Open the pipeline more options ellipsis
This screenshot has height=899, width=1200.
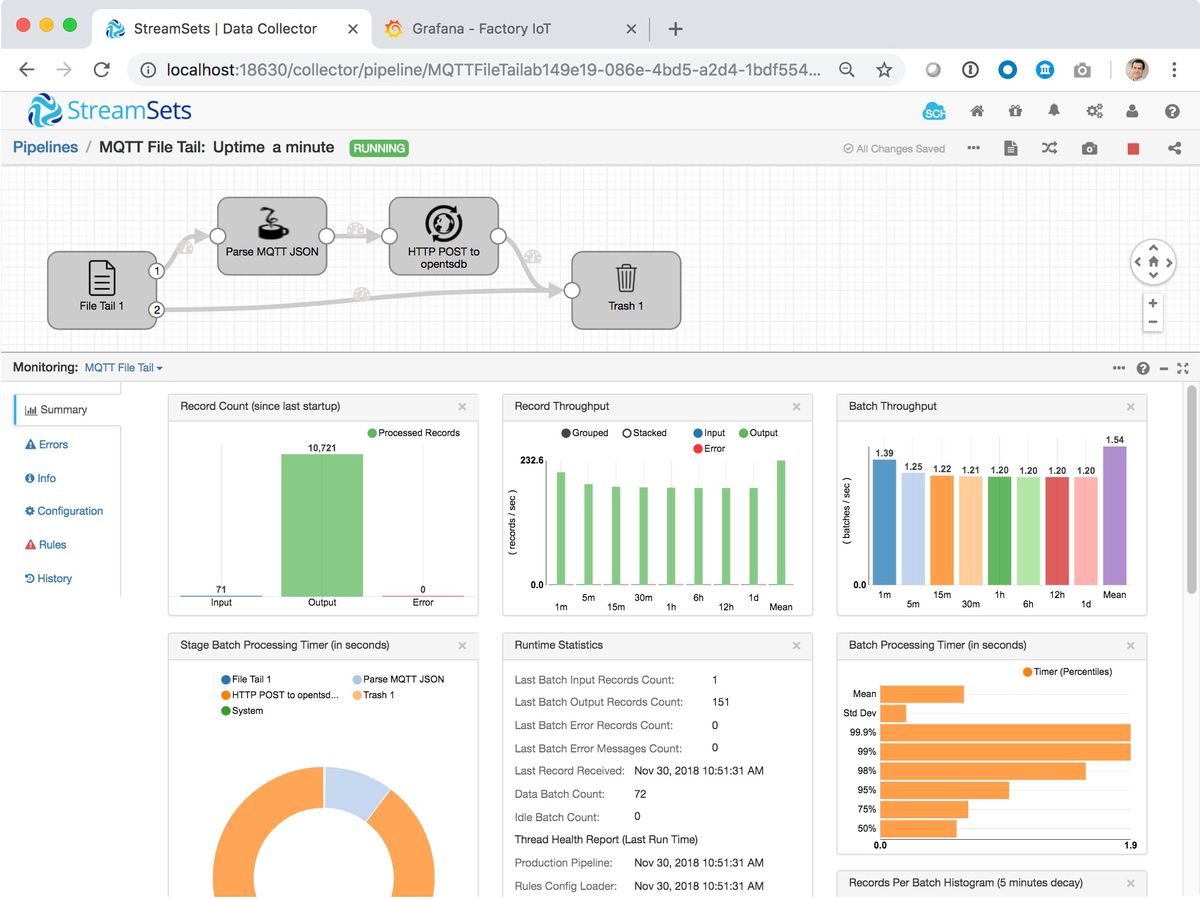tap(973, 148)
